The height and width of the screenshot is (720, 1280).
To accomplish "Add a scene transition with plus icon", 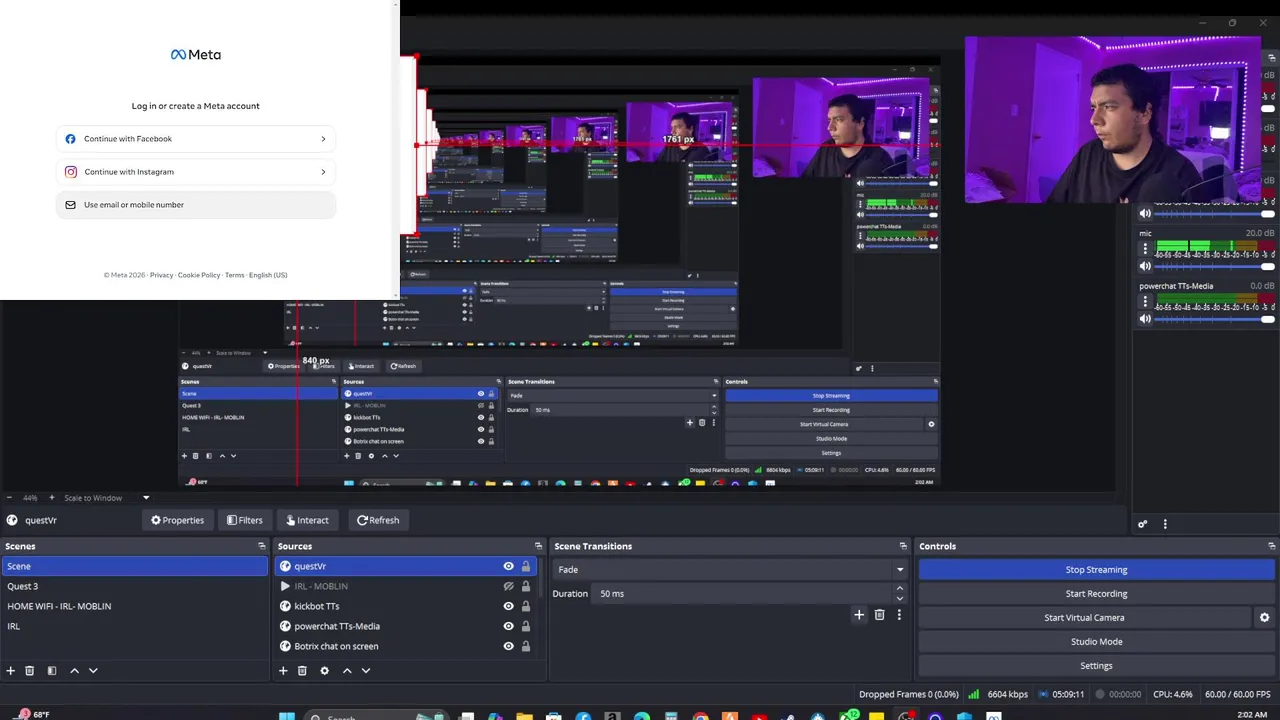I will (x=858, y=615).
